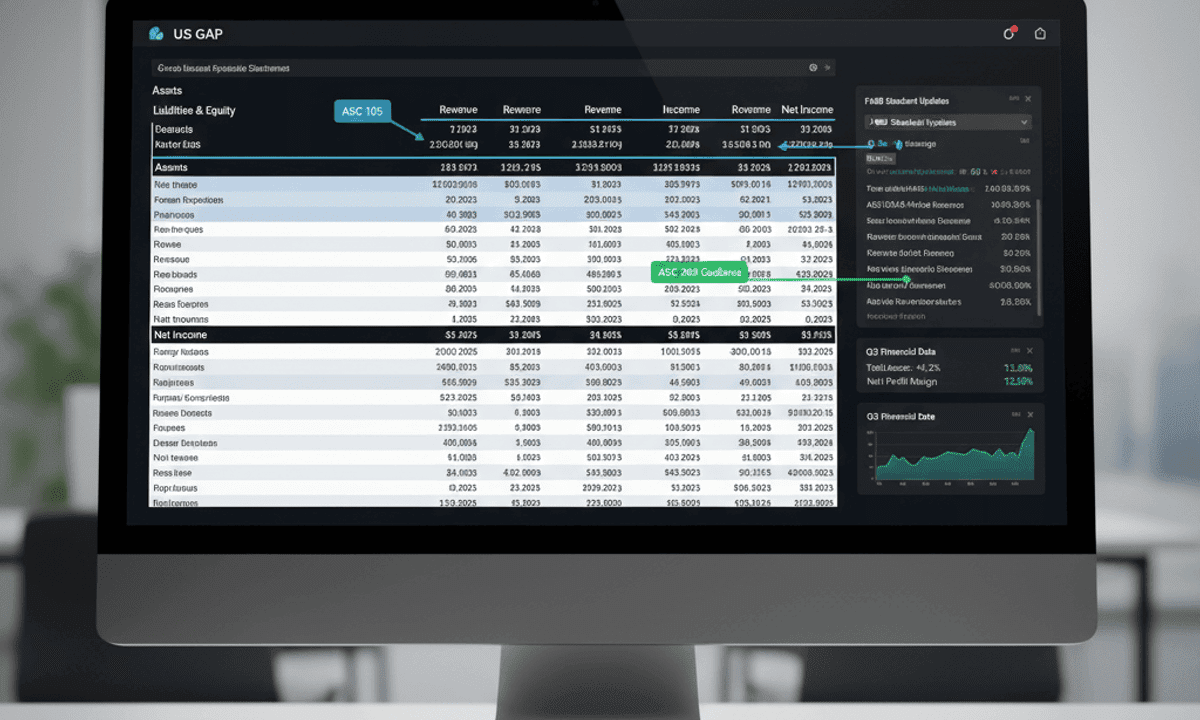Open notifications with the red badge icon

tap(1009, 34)
